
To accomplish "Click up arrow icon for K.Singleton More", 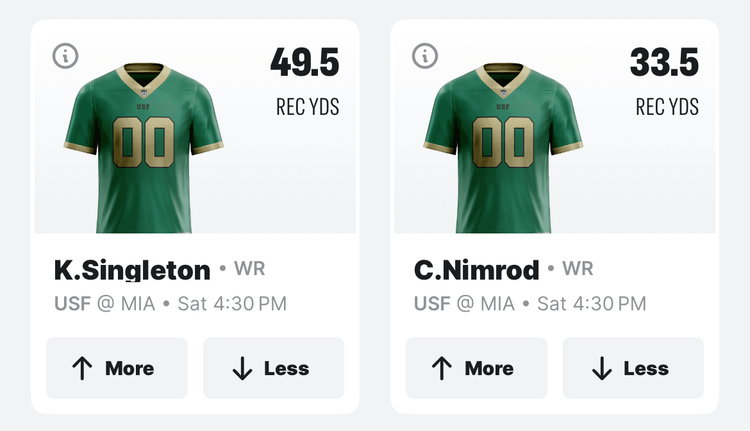I will click(x=83, y=369).
